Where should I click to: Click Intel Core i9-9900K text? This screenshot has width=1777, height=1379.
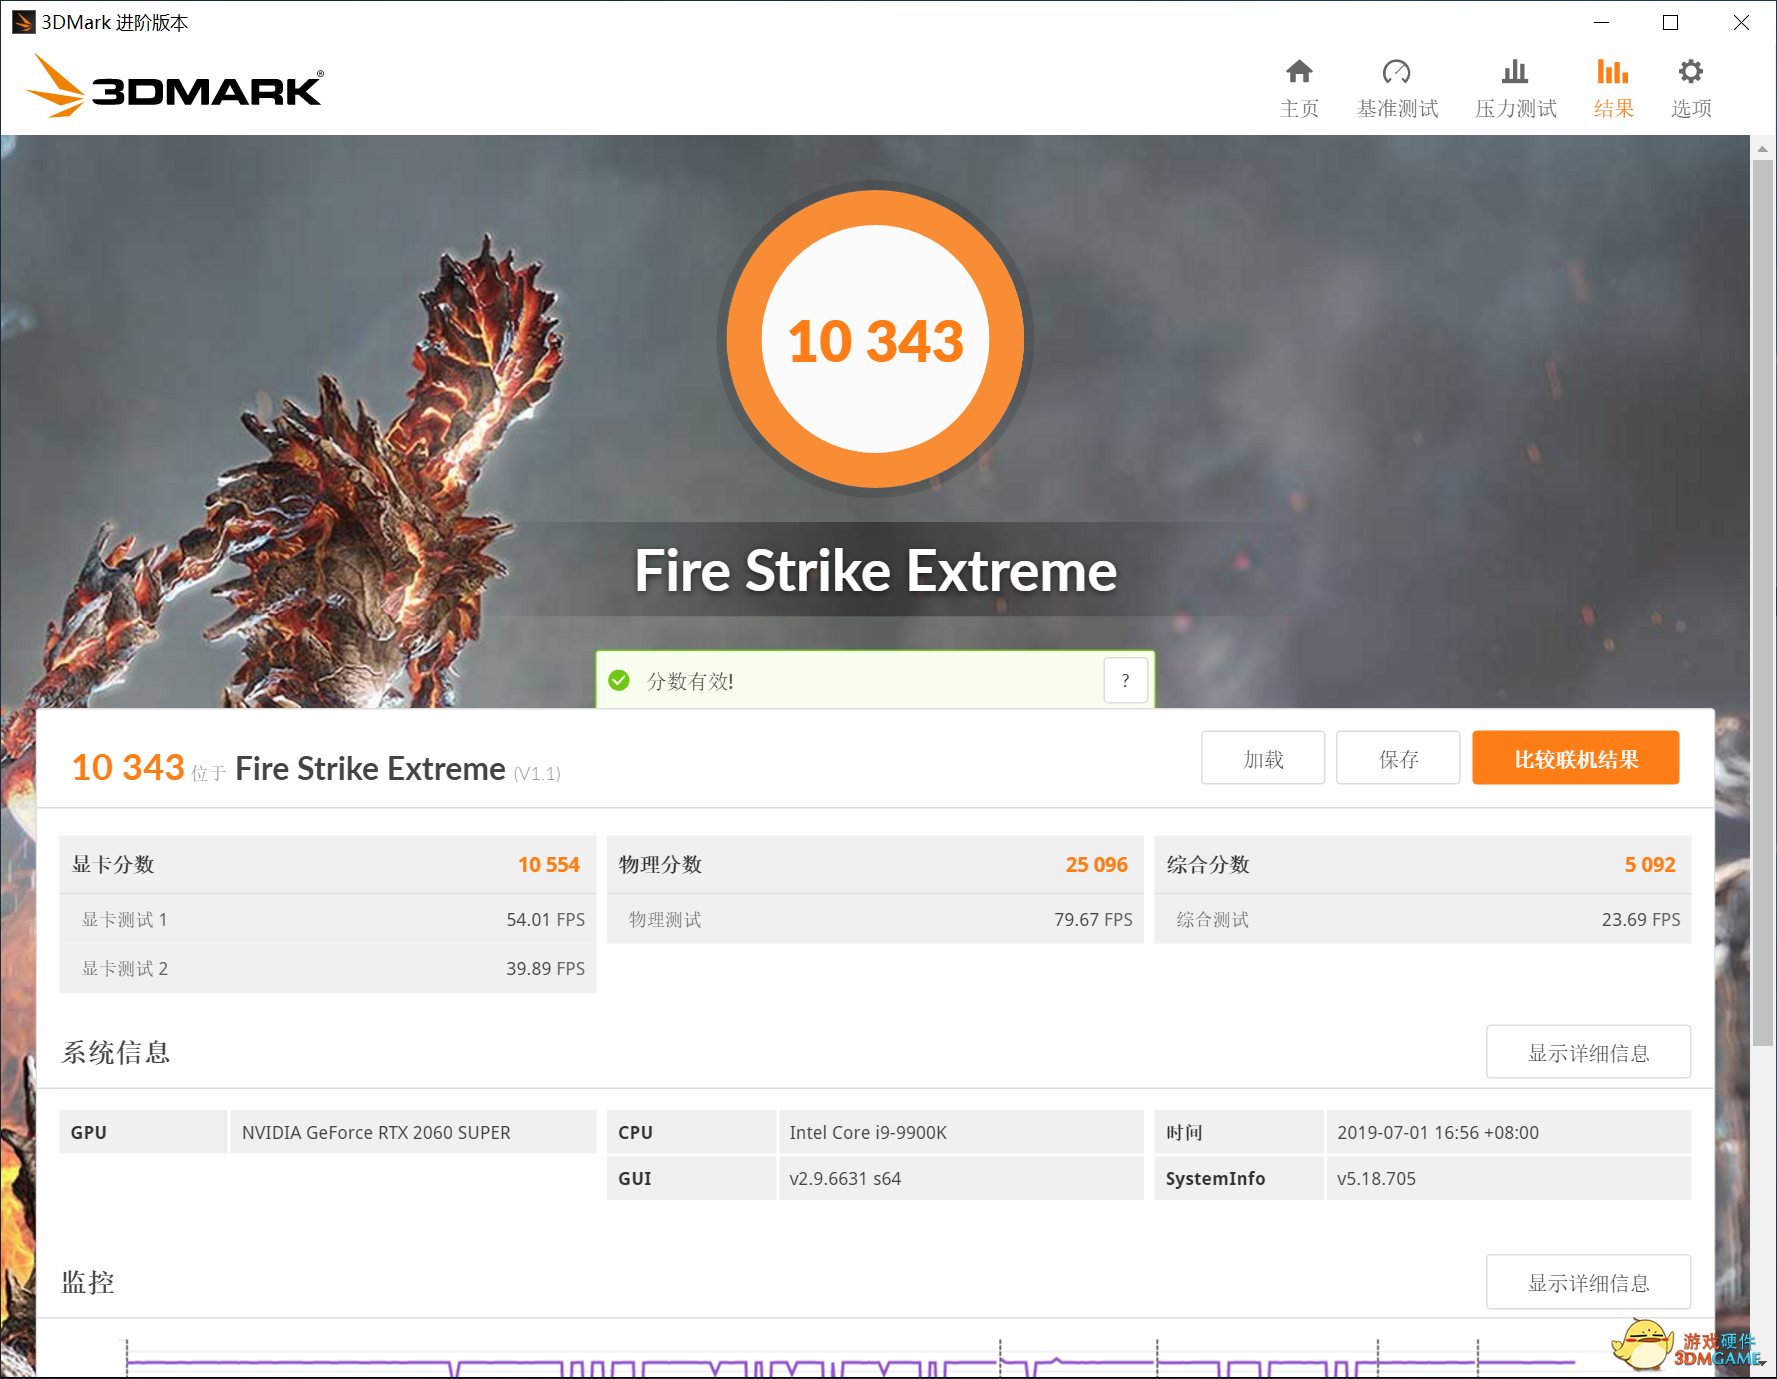[868, 1132]
